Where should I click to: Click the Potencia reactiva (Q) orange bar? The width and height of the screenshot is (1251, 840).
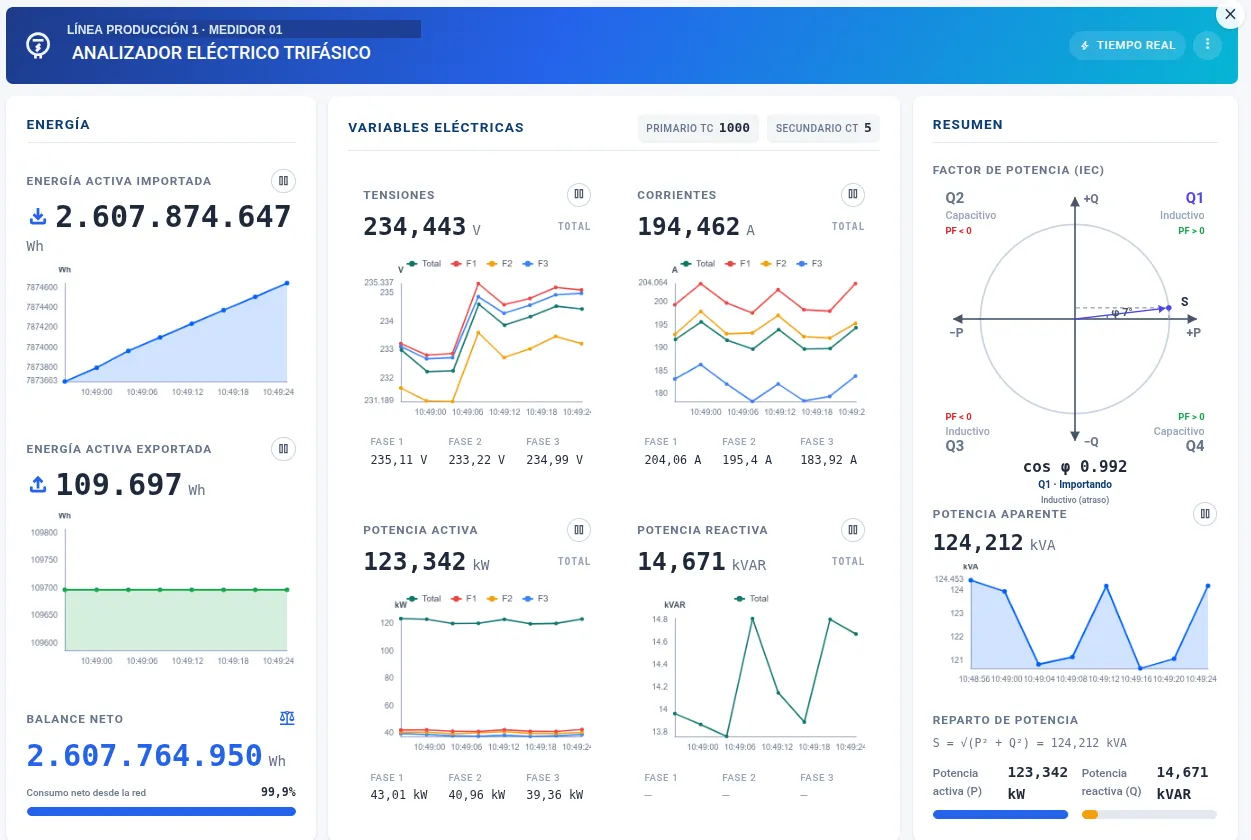1090,815
